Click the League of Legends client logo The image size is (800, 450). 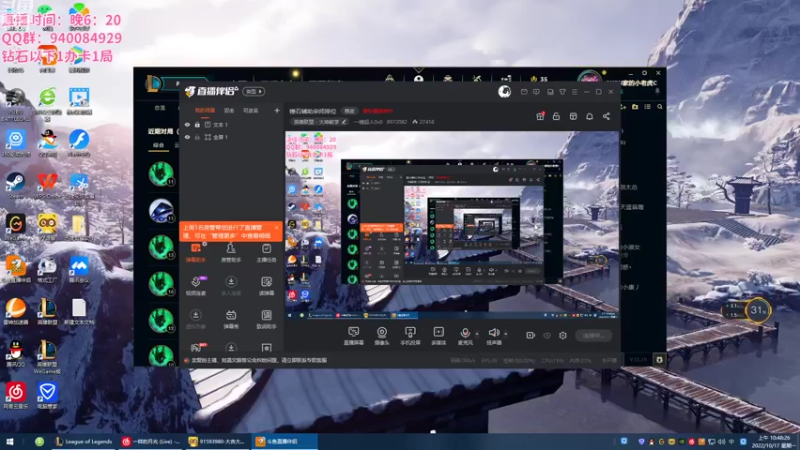pyautogui.click(x=153, y=83)
